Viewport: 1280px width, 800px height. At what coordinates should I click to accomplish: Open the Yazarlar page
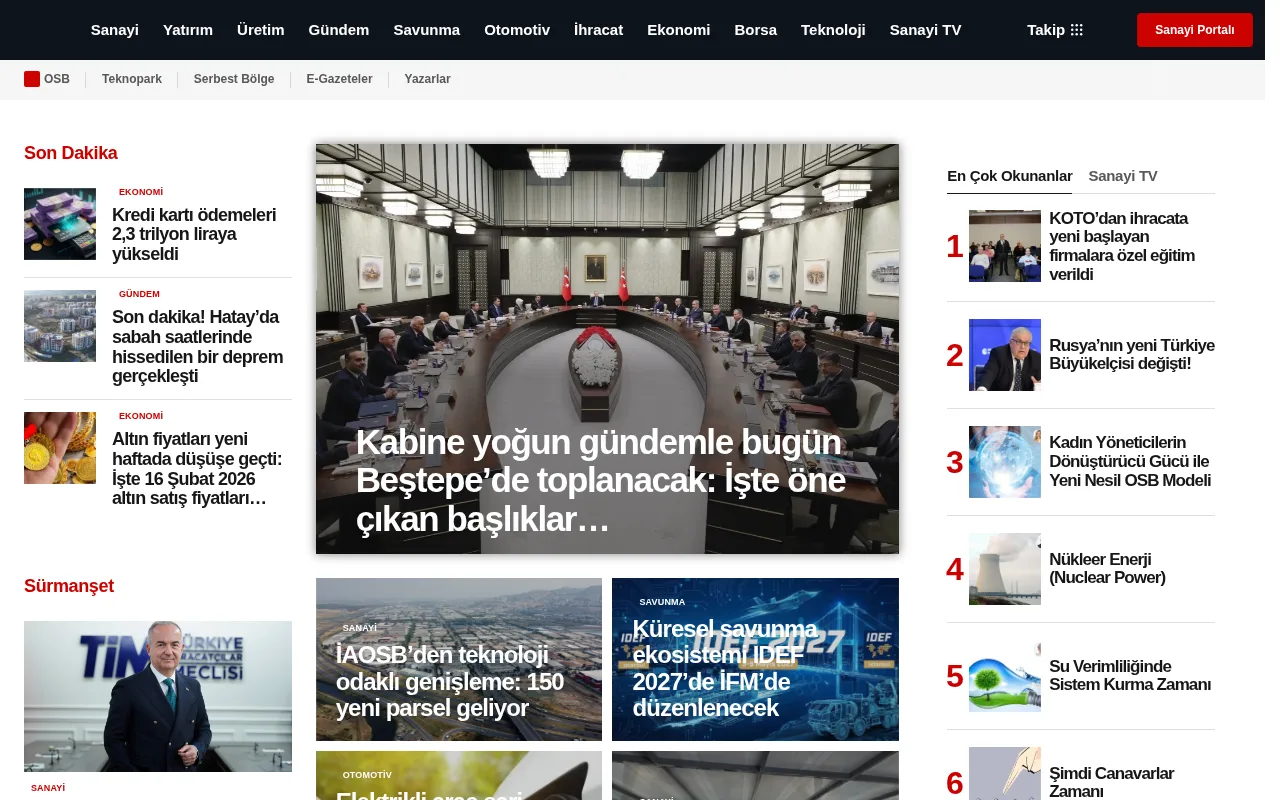(427, 79)
